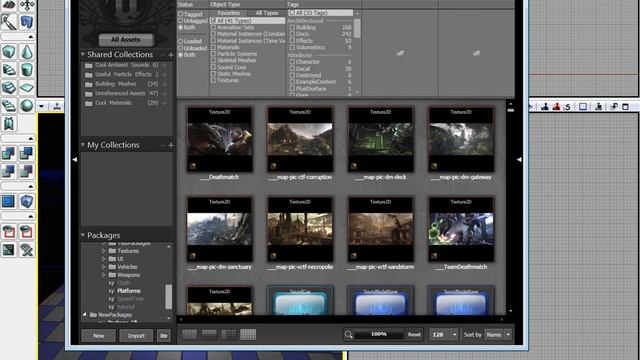
Task: Click the CSG Subtract icon
Action: point(27,153)
